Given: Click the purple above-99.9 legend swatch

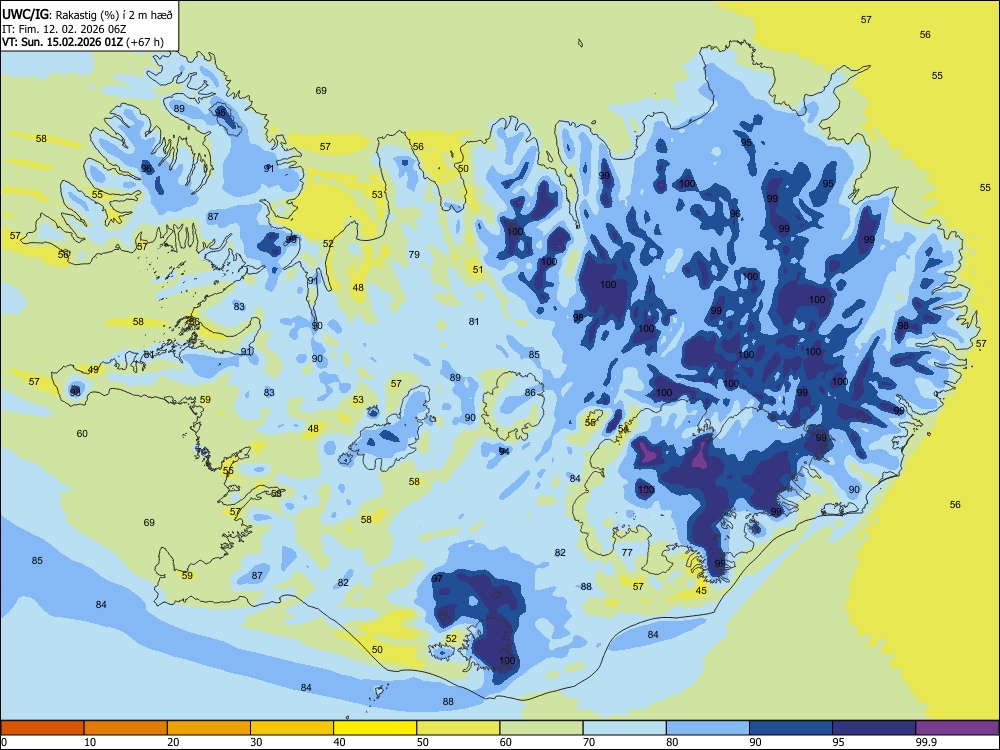Looking at the screenshot, I should [x=957, y=728].
